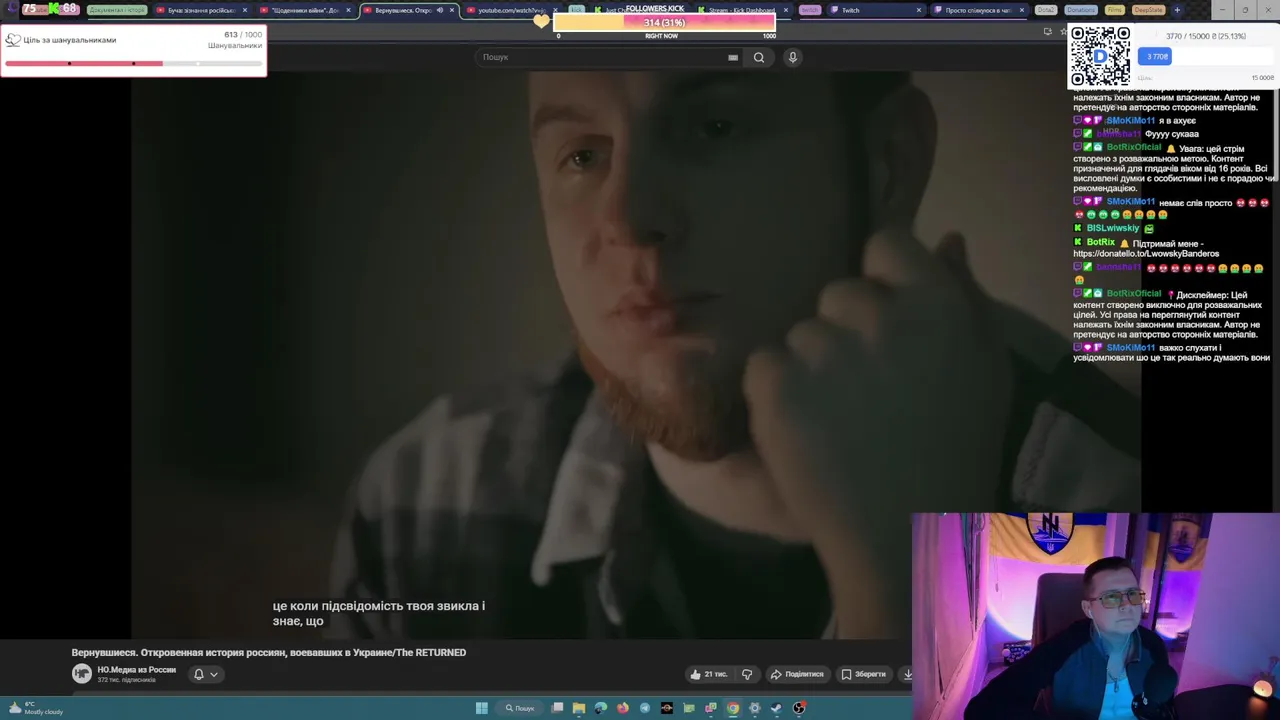Dislike the video with thumbs down
The image size is (1280, 720).
coord(747,674)
